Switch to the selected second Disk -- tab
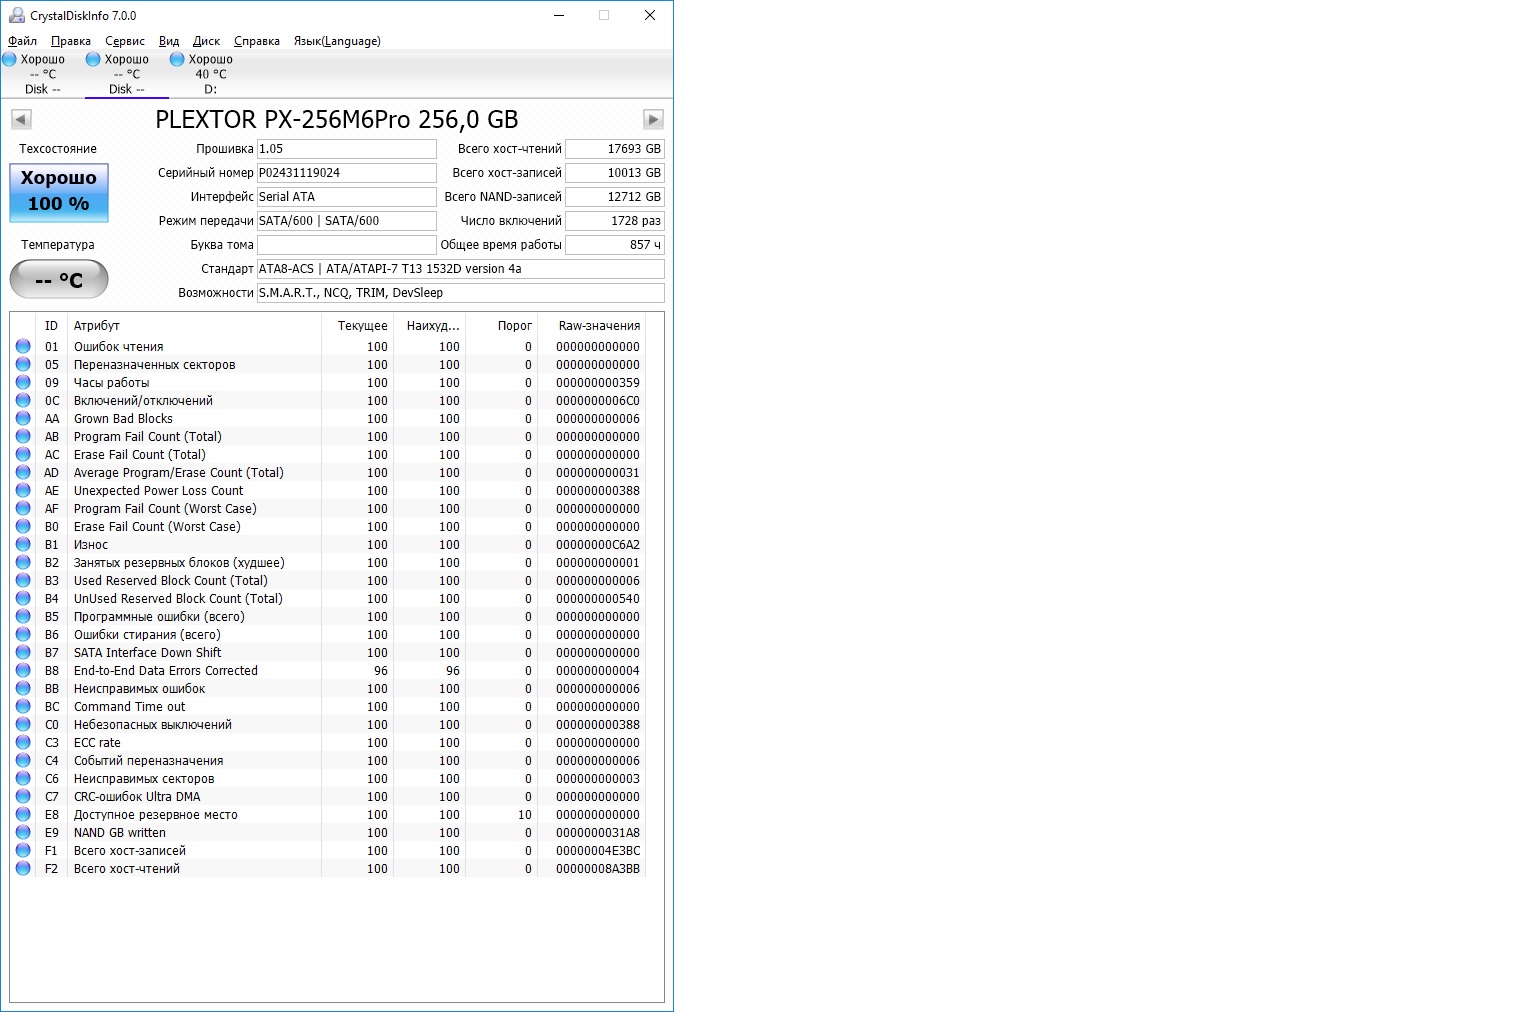 coord(126,74)
